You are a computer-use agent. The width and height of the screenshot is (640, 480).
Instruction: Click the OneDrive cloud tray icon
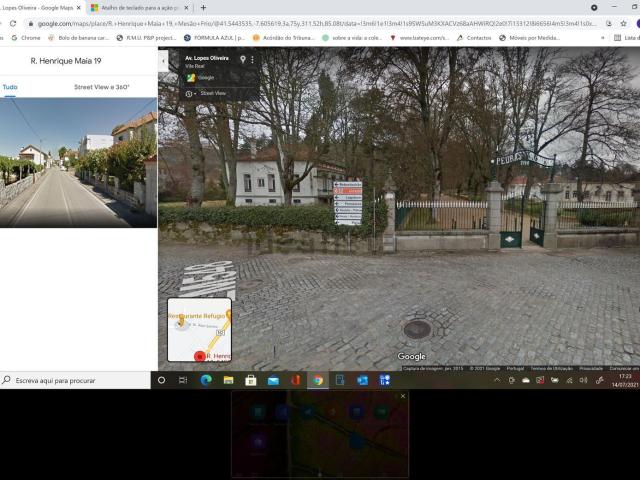(x=526, y=380)
